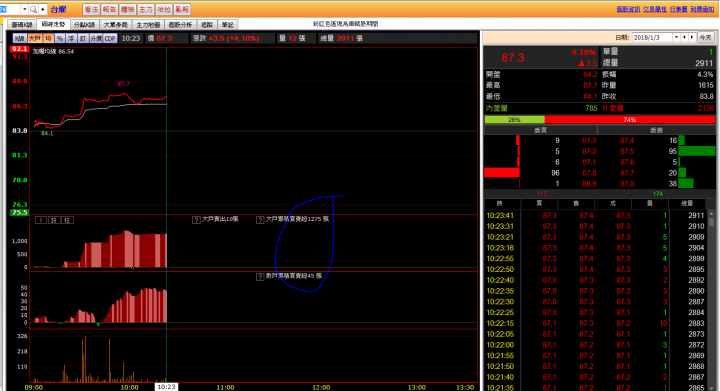This screenshot has height=391, width=720.
Task: Click the 10:22:15 trade row
Action: click(x=596, y=323)
